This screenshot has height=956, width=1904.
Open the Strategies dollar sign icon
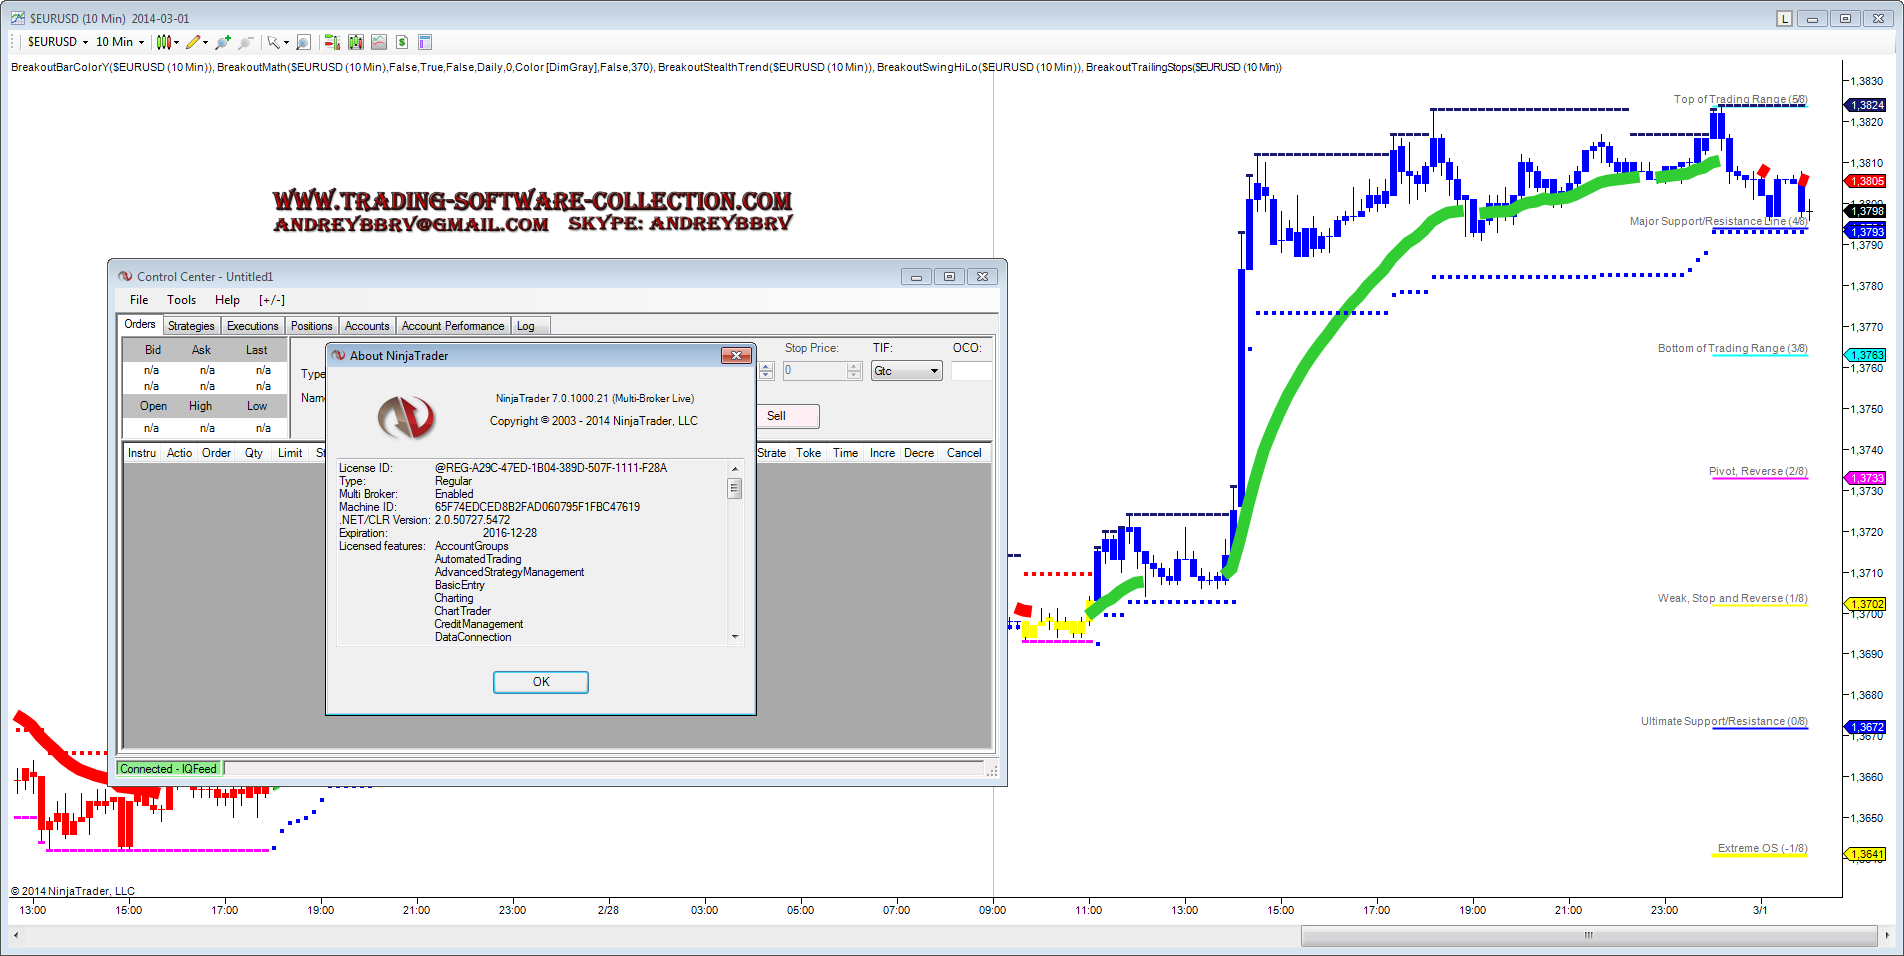point(402,42)
